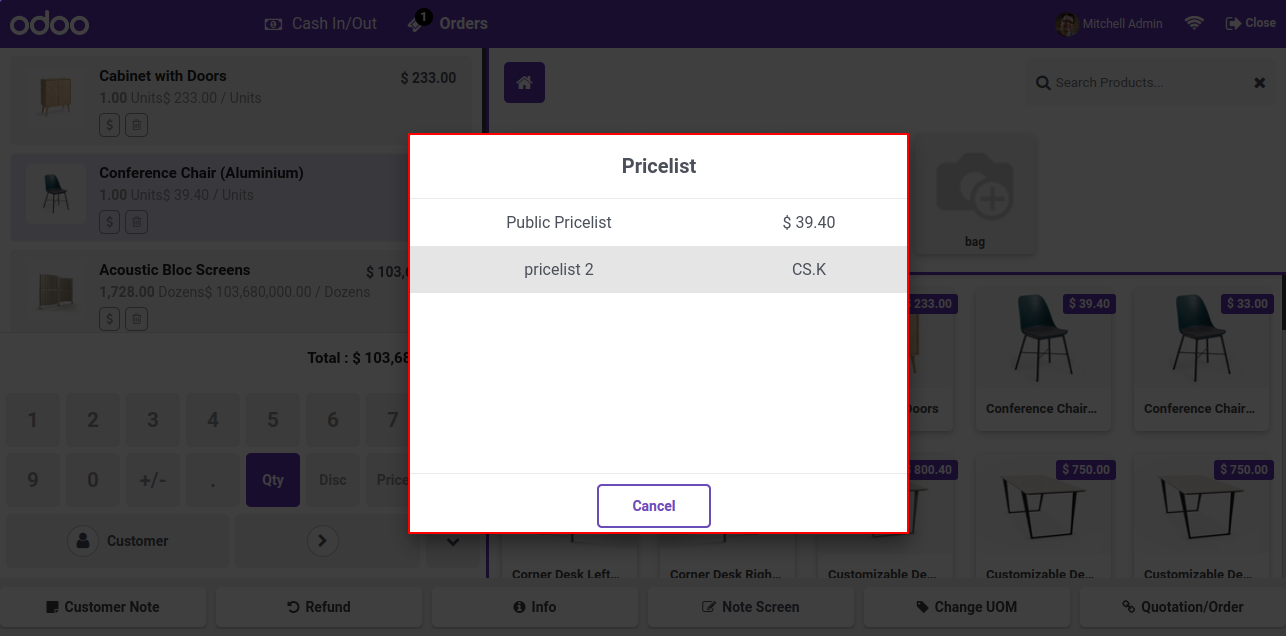Clear the product search with the X icon
1286x636 pixels.
1260,83
